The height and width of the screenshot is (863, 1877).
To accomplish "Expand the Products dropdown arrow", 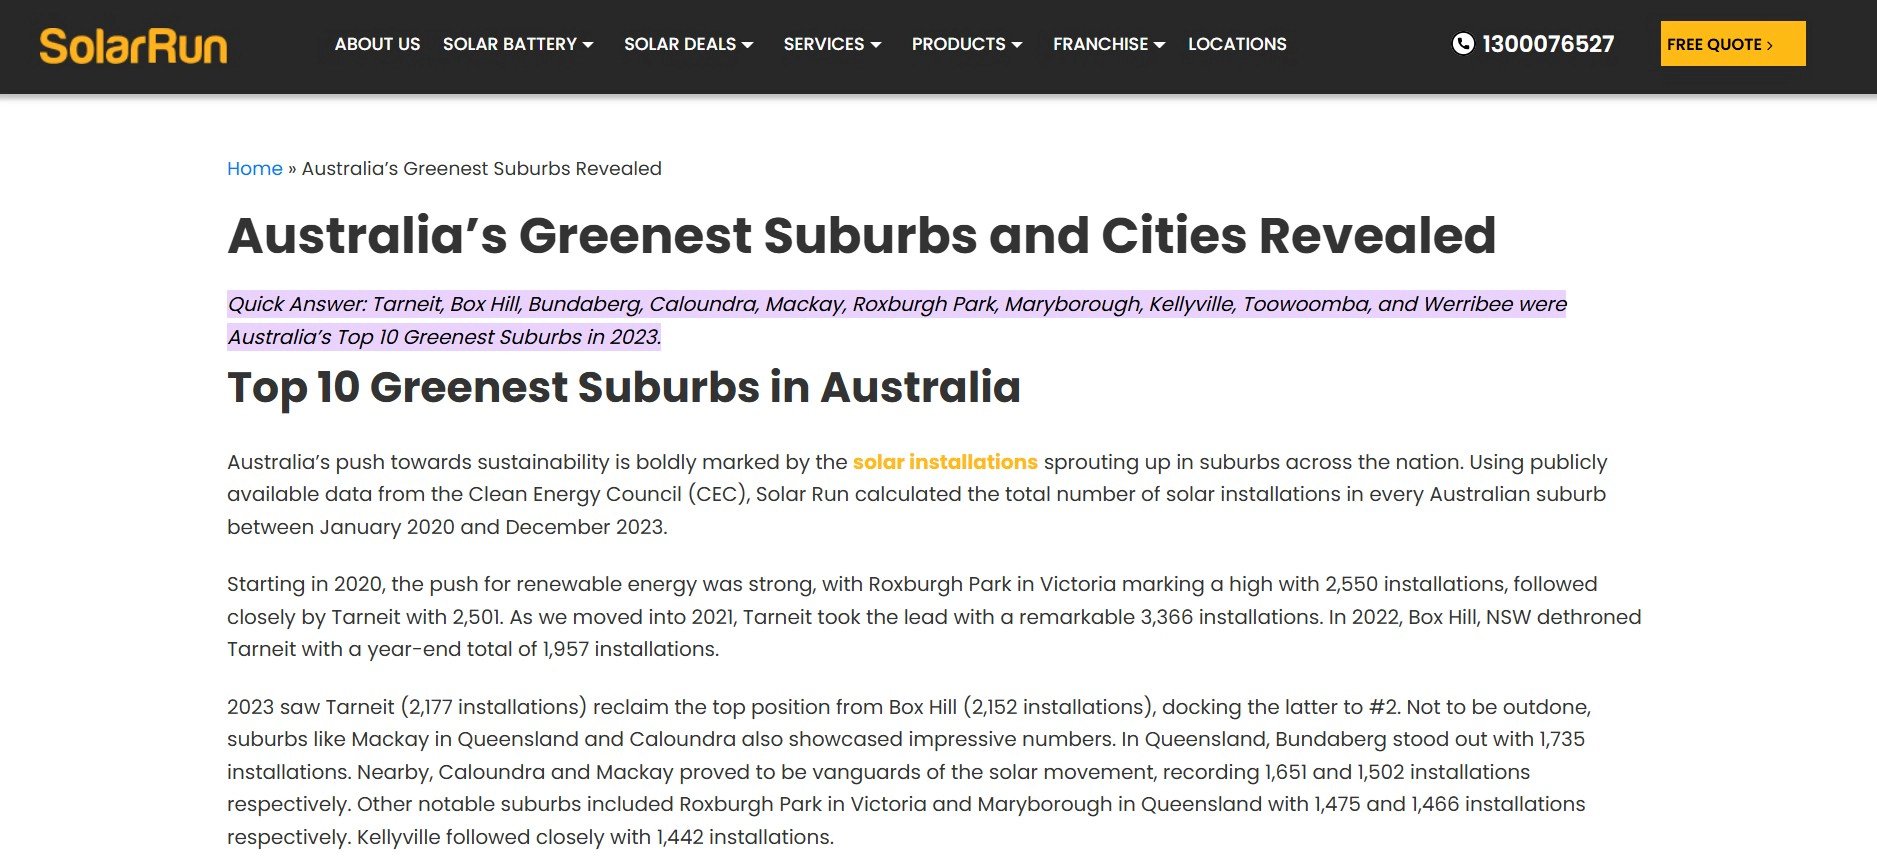I will click(1017, 45).
